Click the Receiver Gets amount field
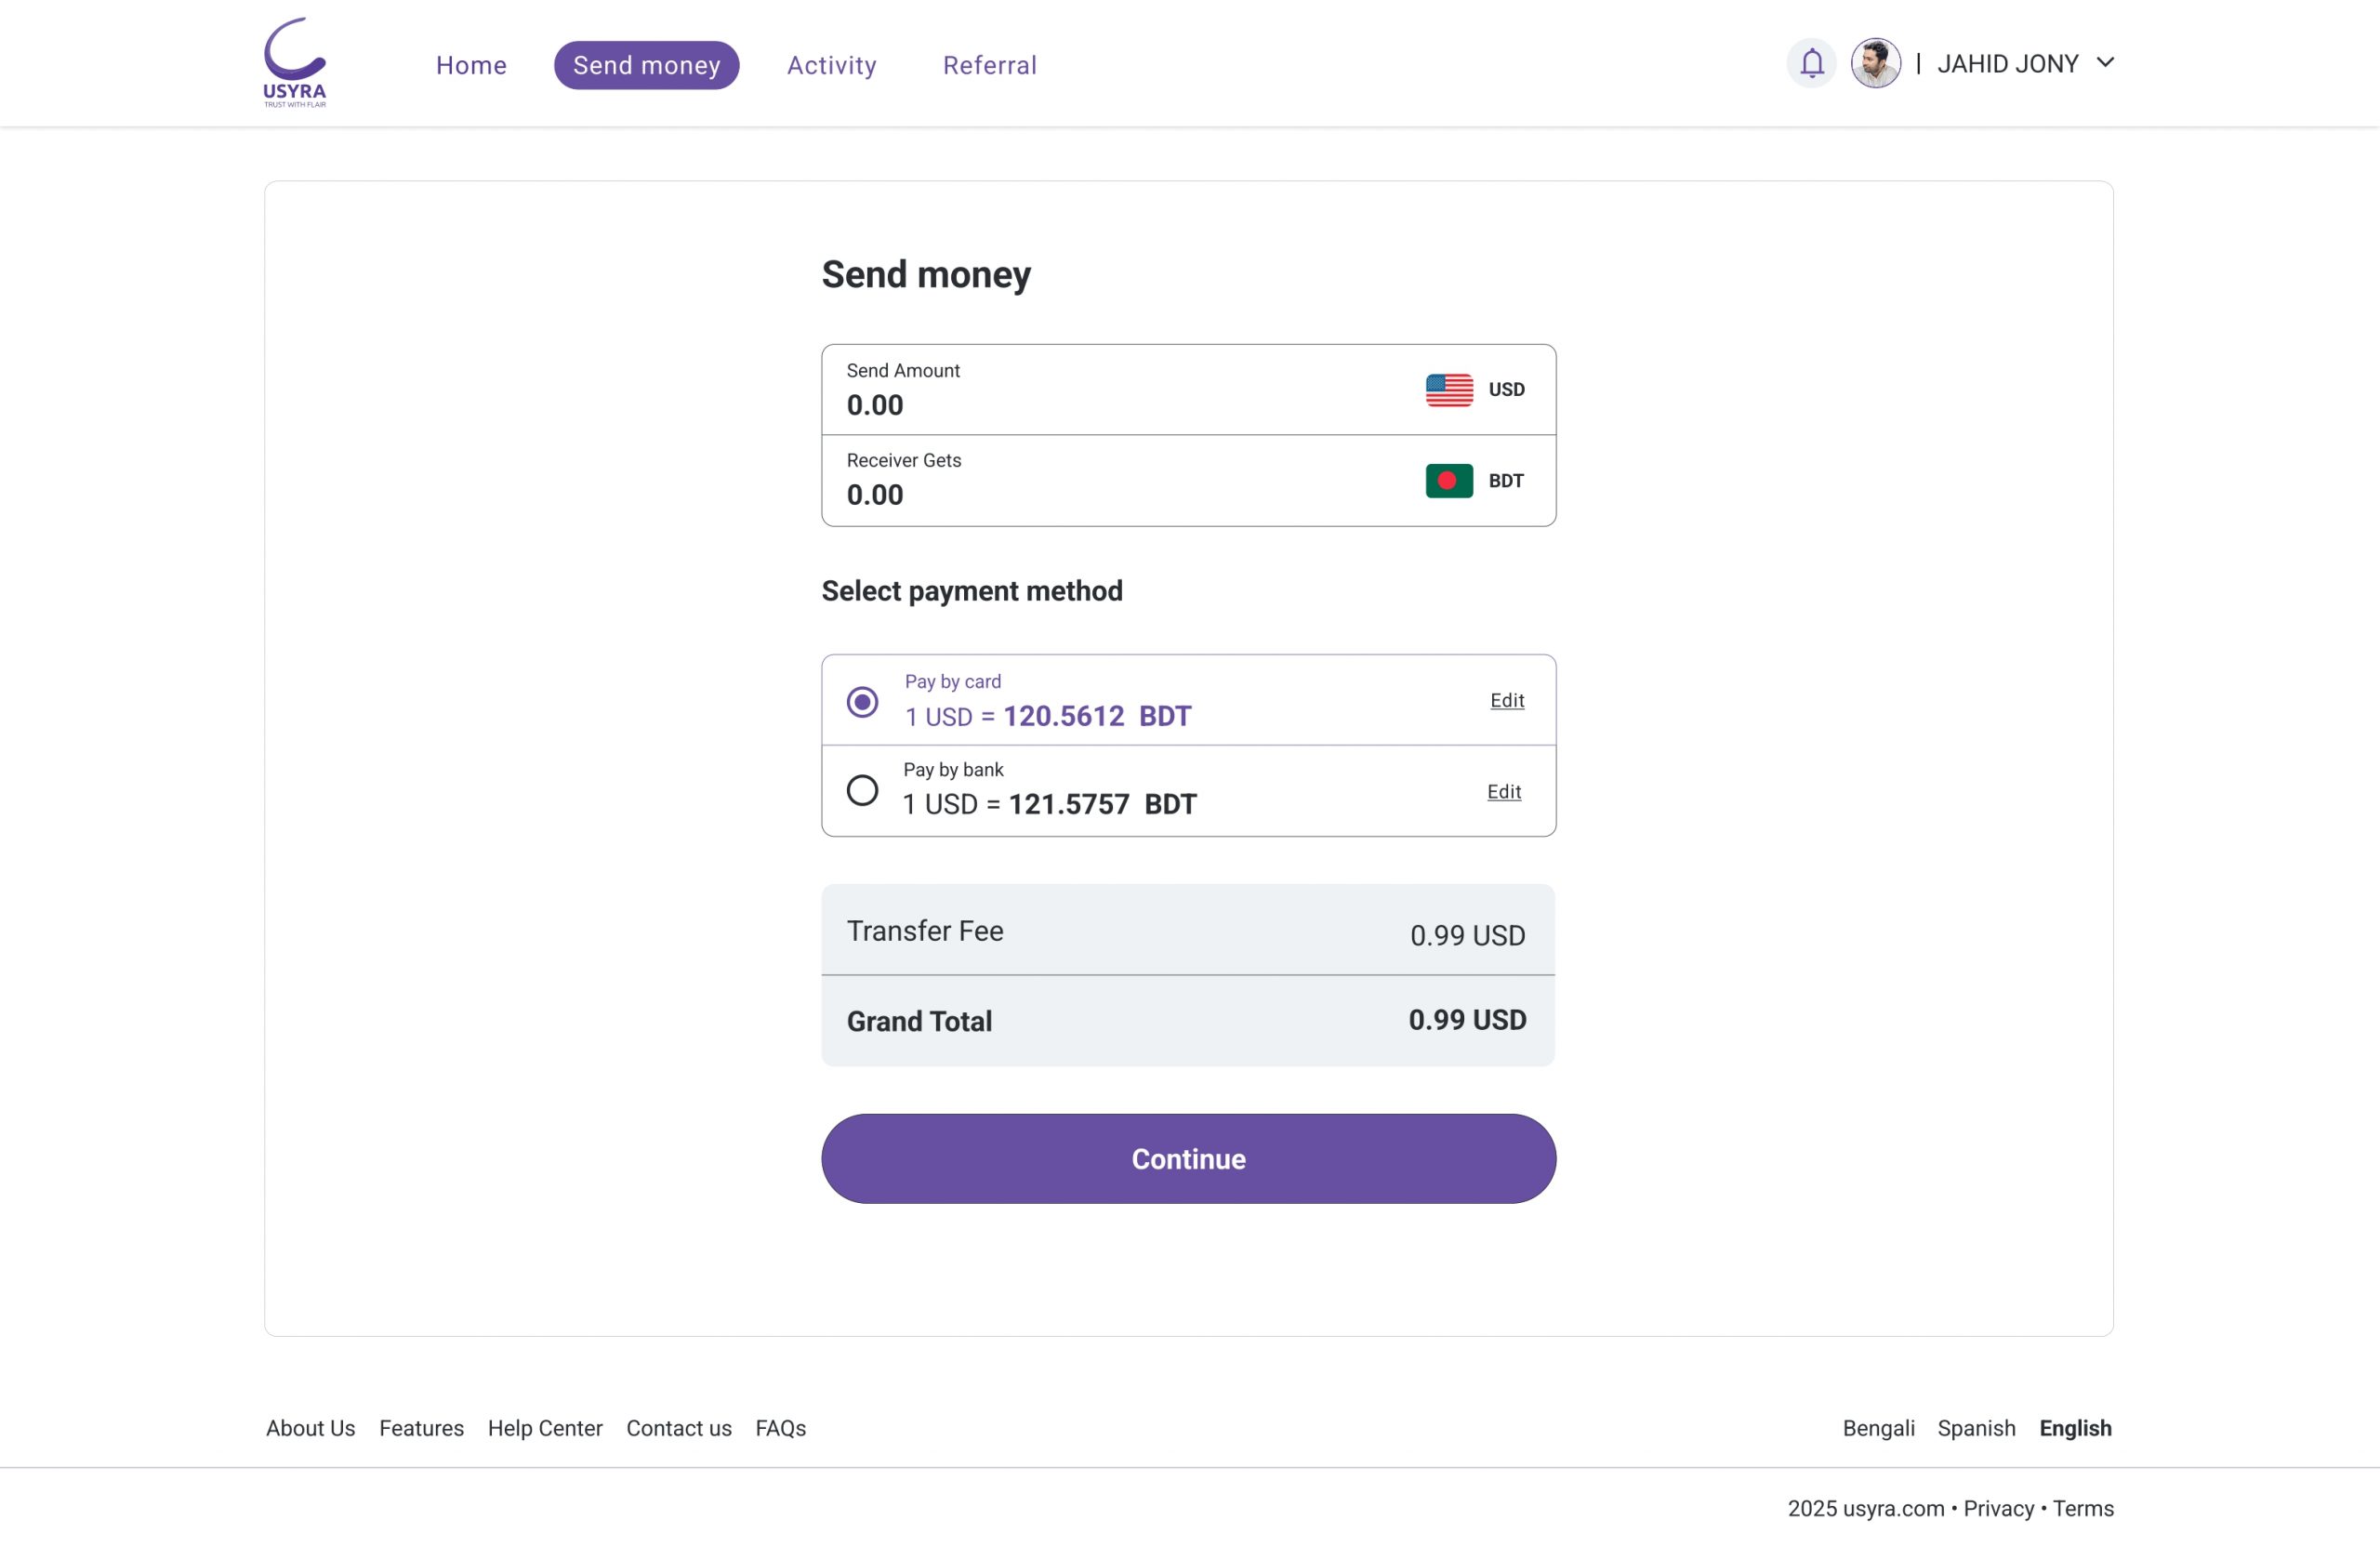2380x1546 pixels. 1100,495
